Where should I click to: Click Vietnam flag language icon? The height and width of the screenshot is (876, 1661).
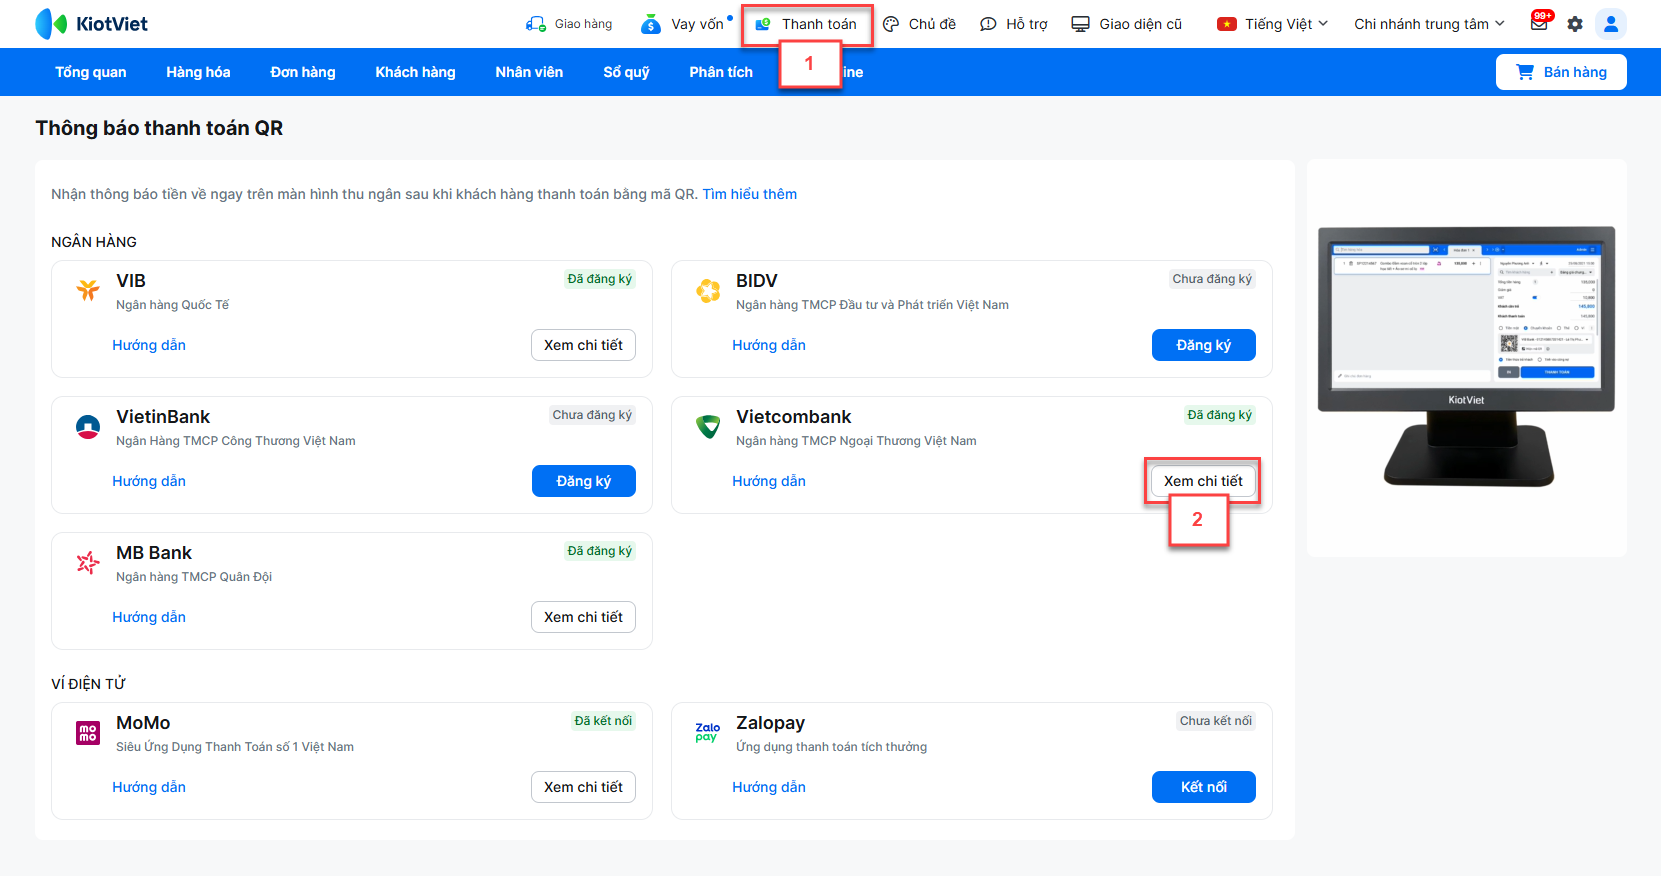coord(1227,24)
